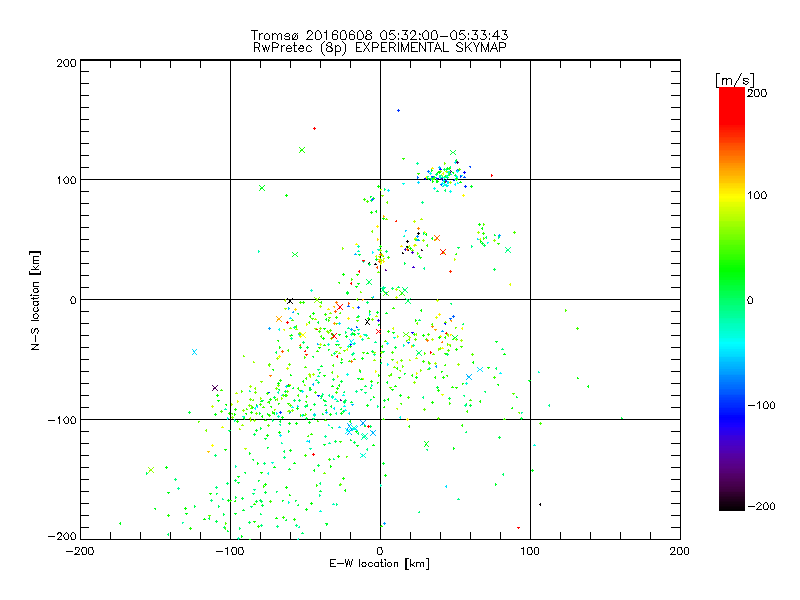
Task: Click the dense echo cluster above the 100 km north line
Action: (x=444, y=175)
